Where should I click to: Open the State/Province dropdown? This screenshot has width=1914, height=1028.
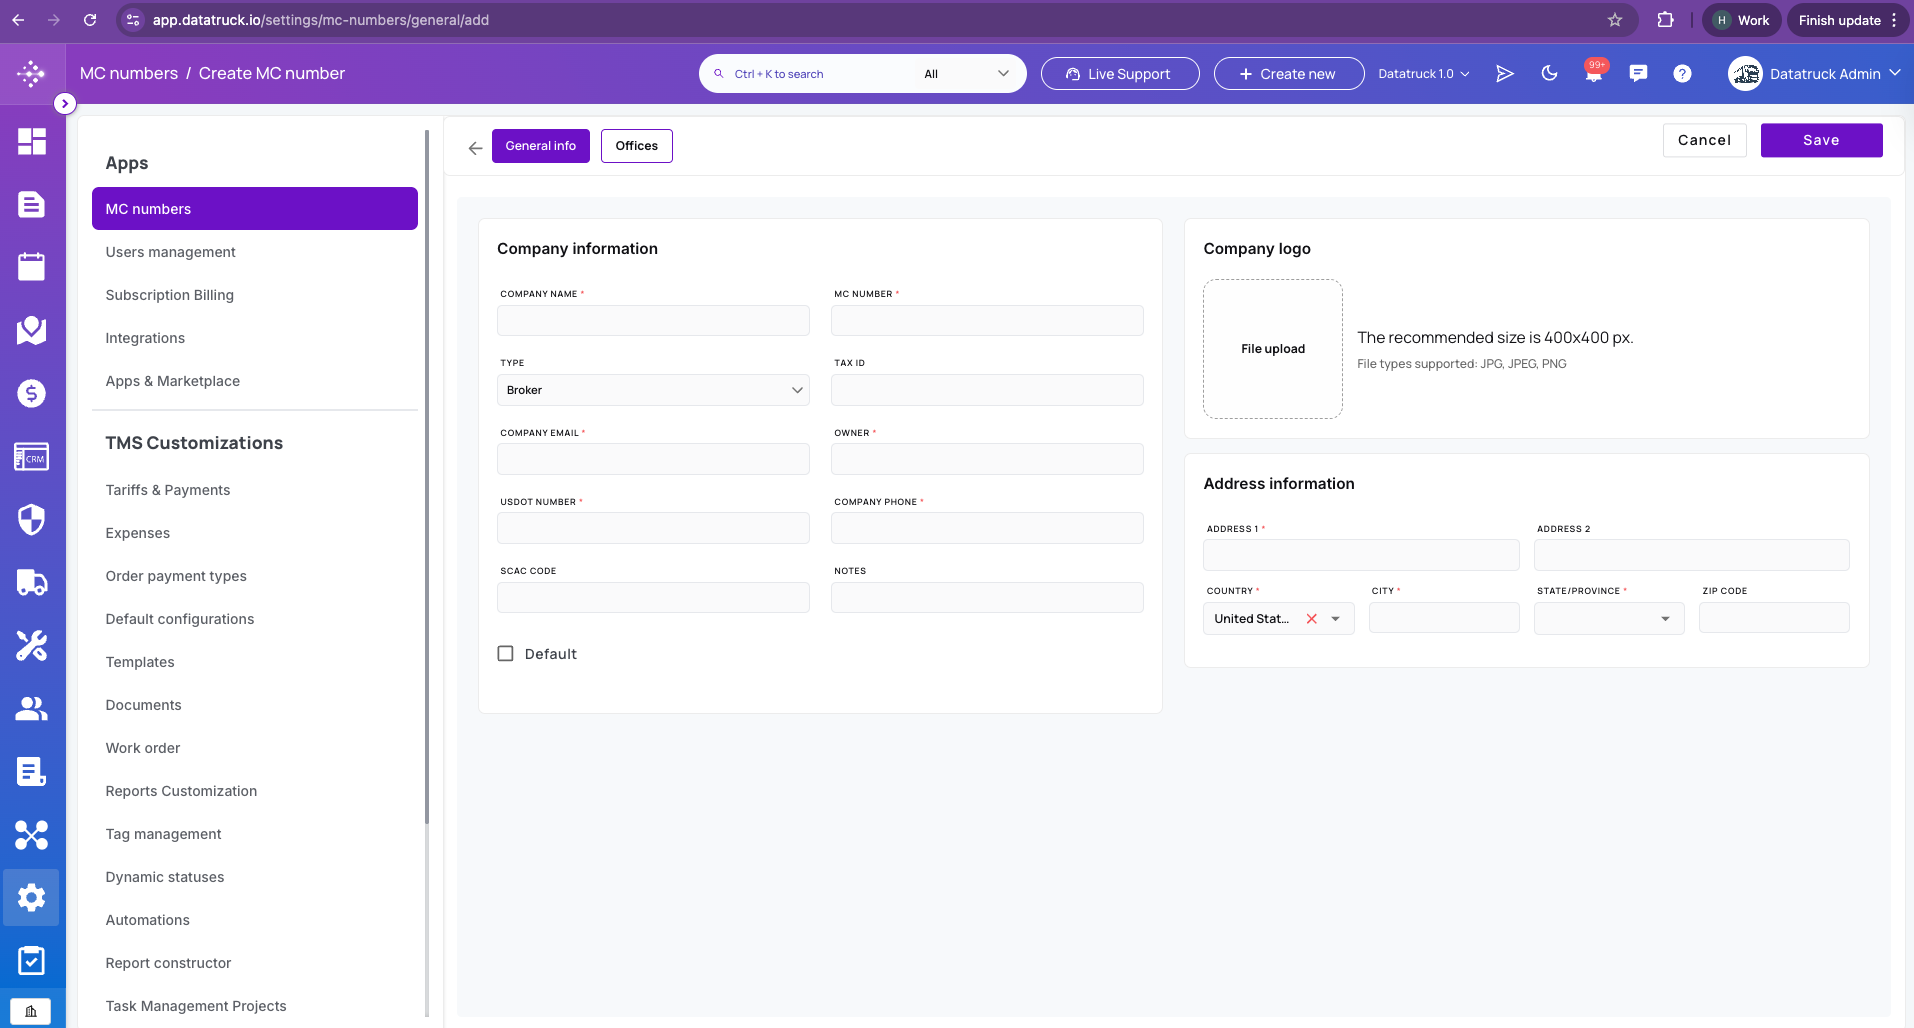1609,618
